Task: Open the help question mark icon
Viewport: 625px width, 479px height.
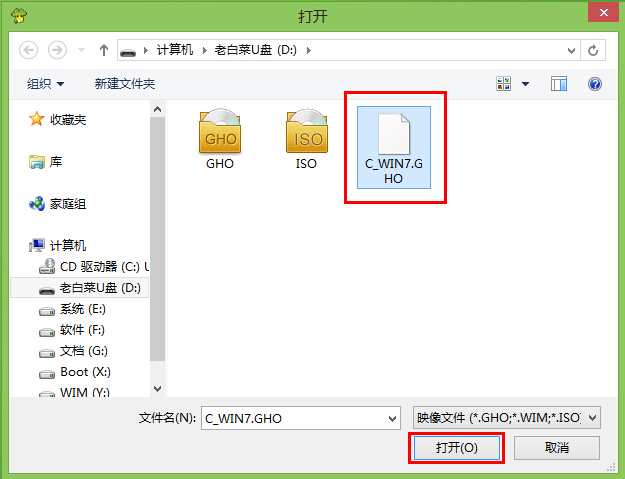Action: (x=595, y=84)
